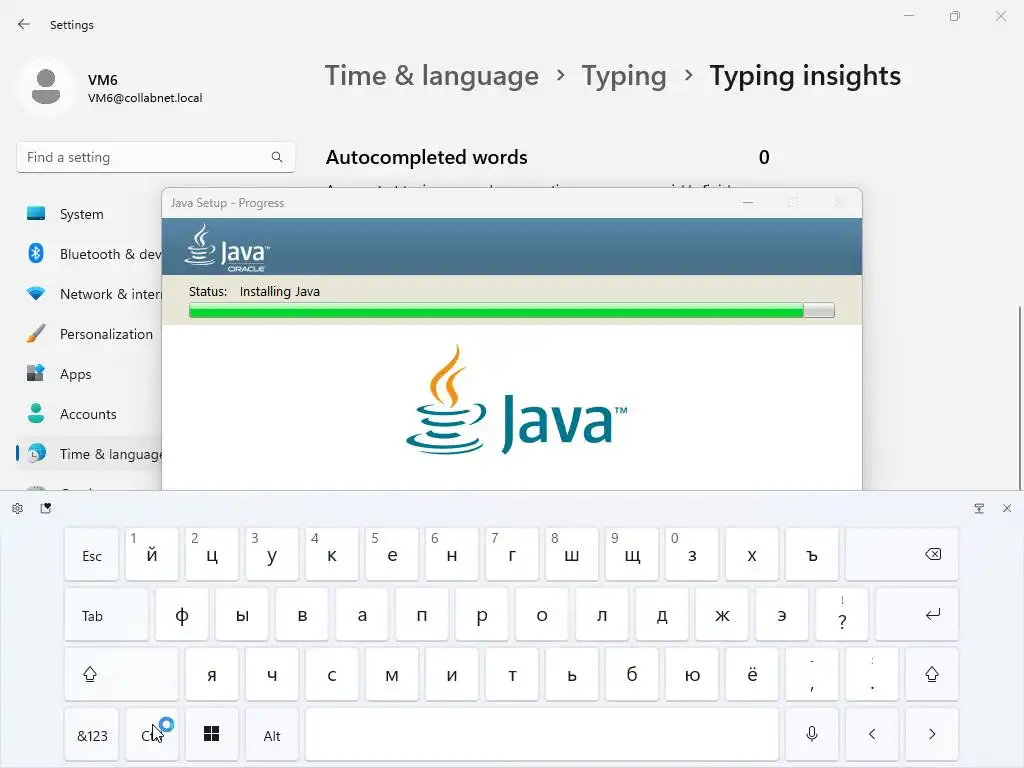
Task: Tap the п key
Action: tap(422, 615)
